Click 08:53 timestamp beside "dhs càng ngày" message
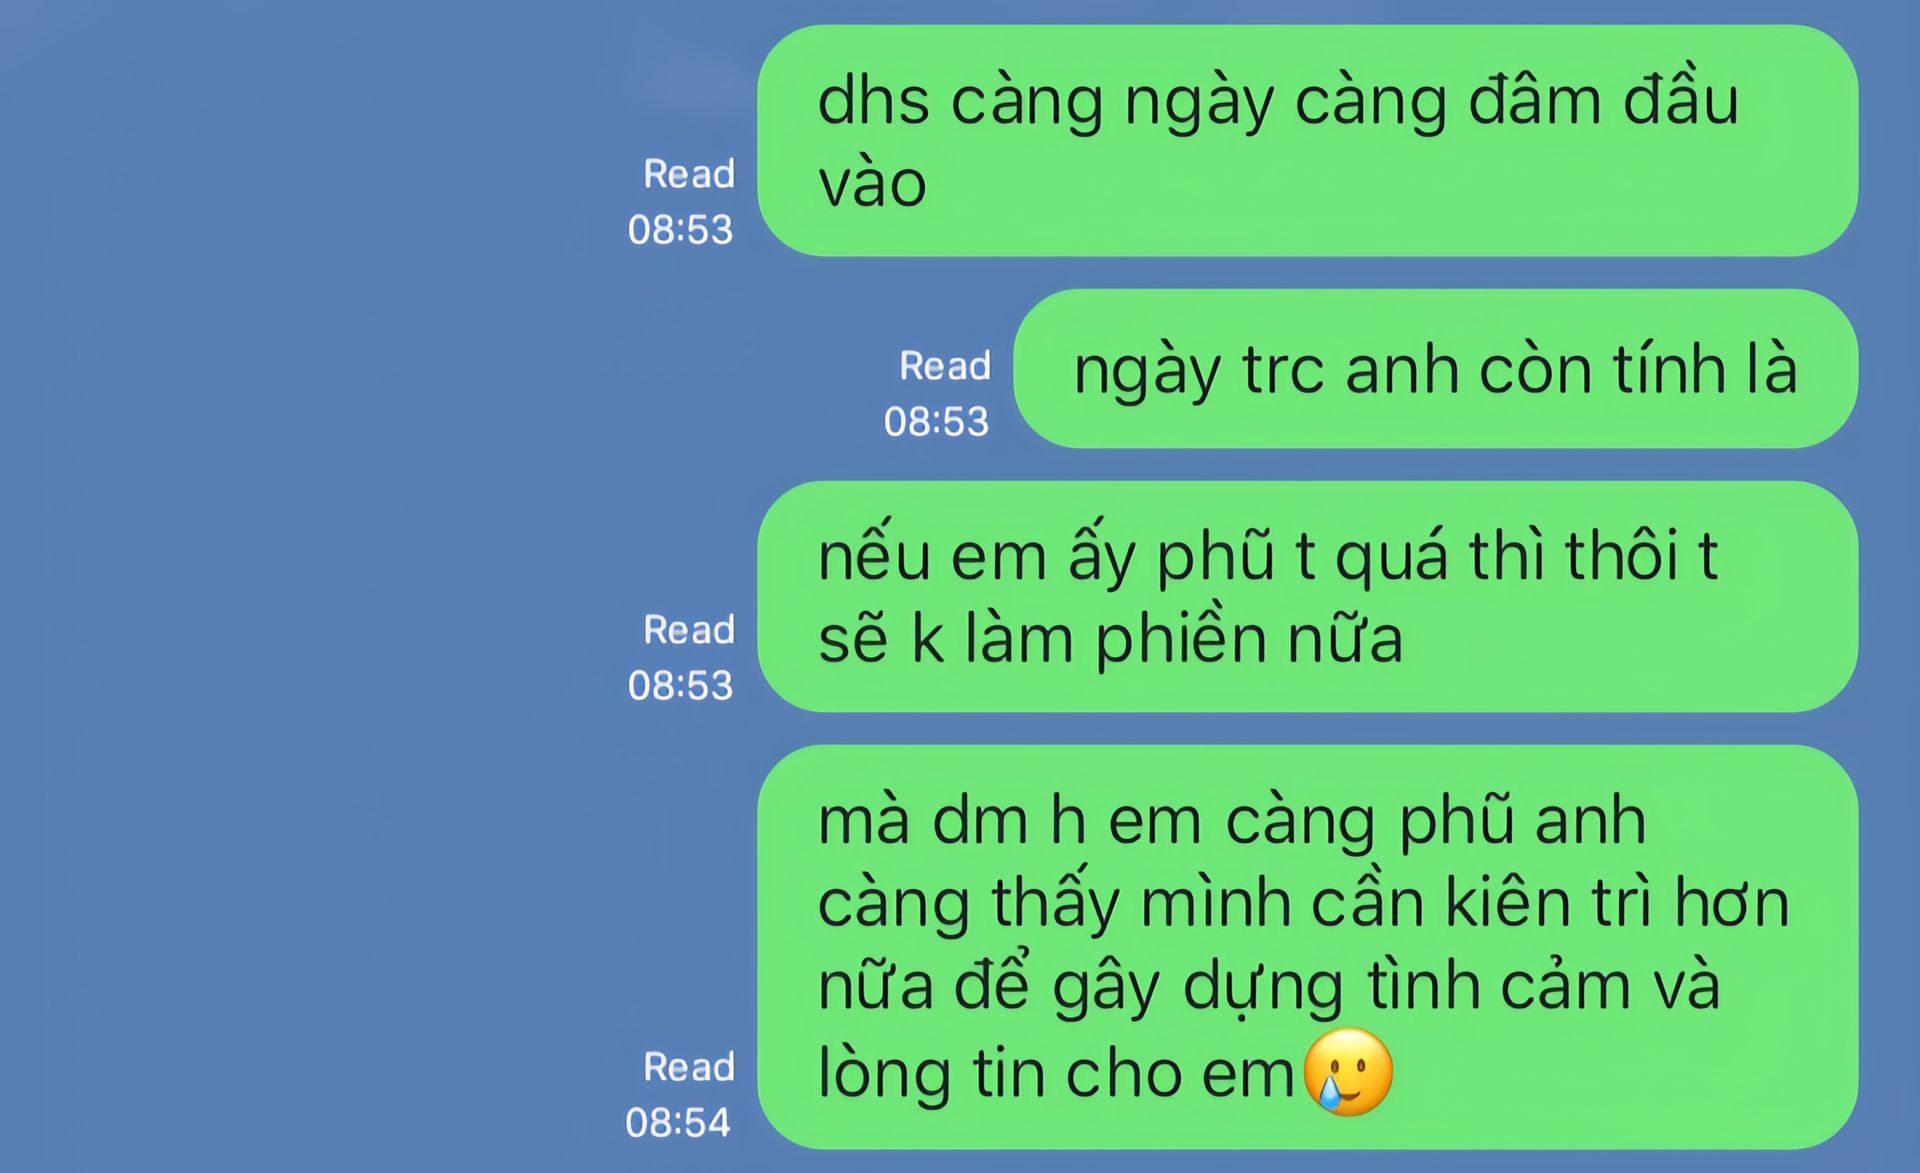 (680, 230)
